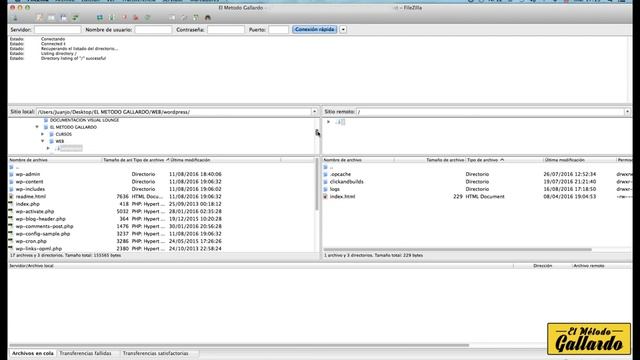Sort local files by Tipo de archivo

point(150,160)
